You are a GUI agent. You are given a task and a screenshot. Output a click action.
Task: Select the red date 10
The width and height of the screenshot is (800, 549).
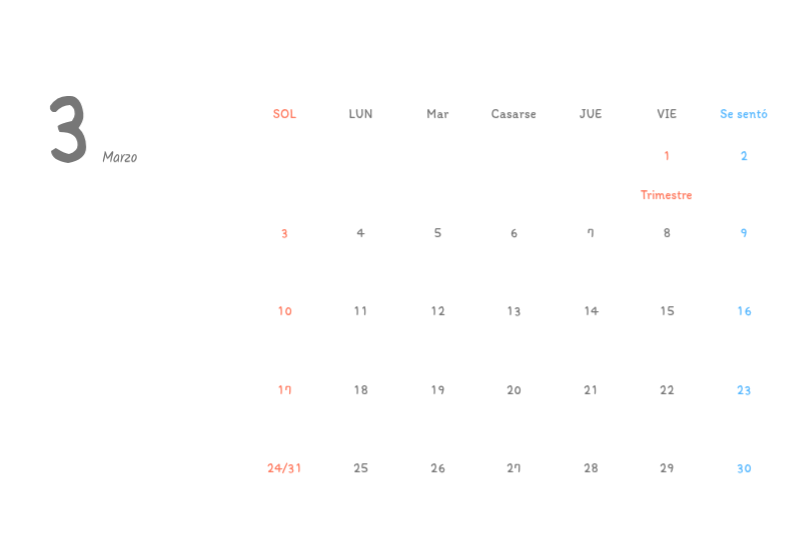coord(285,311)
